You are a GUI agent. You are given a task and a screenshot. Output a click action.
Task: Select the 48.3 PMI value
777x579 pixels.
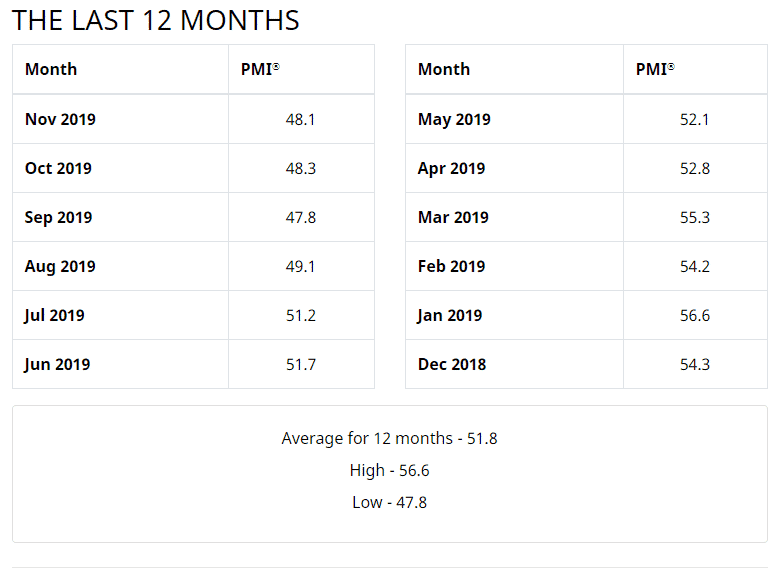pyautogui.click(x=301, y=168)
